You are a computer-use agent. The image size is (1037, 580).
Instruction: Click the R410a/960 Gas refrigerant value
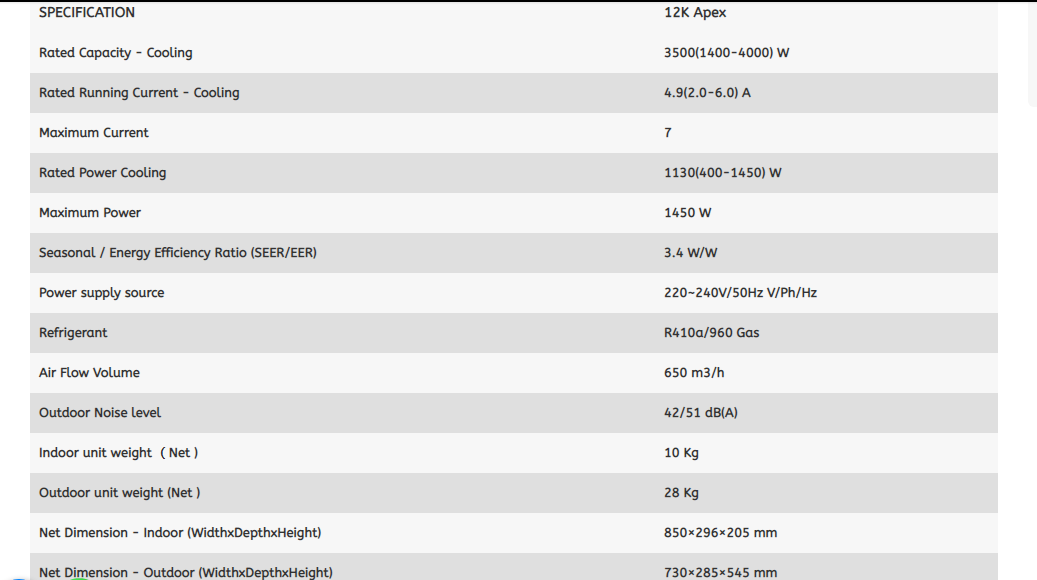[711, 333]
